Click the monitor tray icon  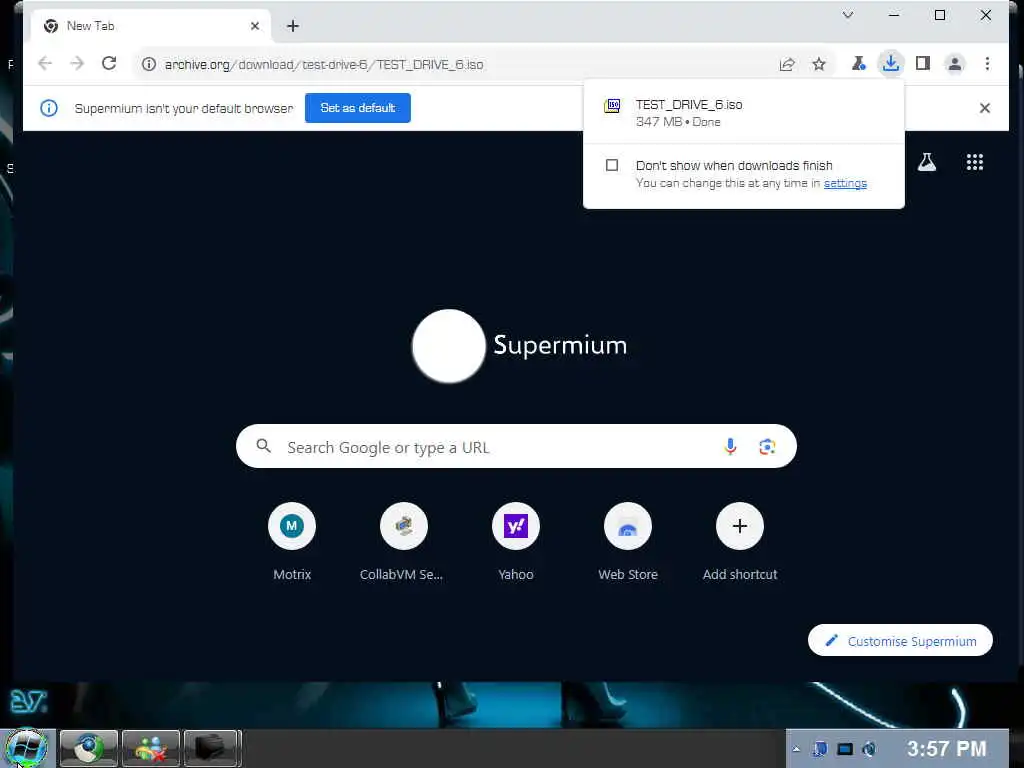click(845, 749)
